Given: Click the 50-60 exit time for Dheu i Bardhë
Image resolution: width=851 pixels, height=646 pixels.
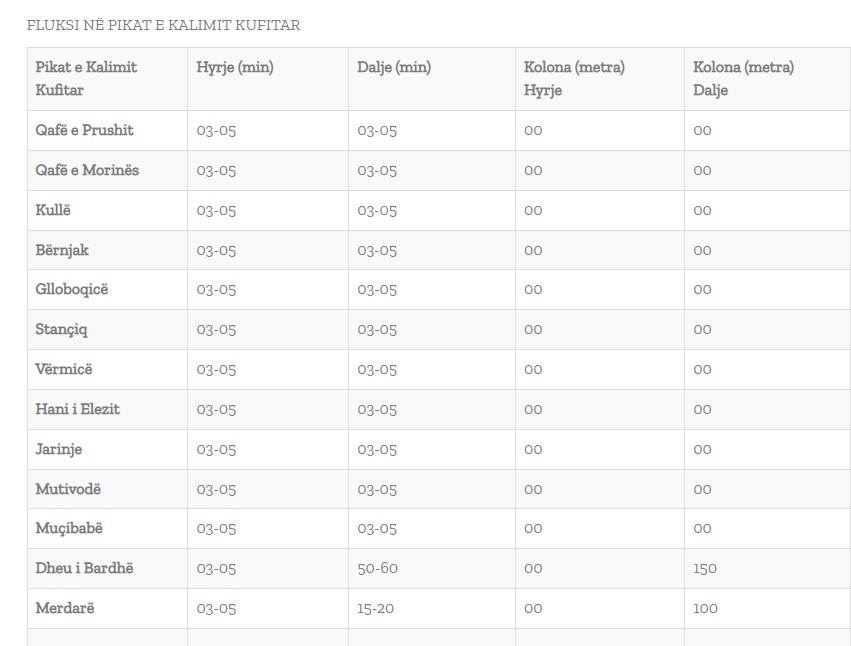Looking at the screenshot, I should click(x=378, y=568).
